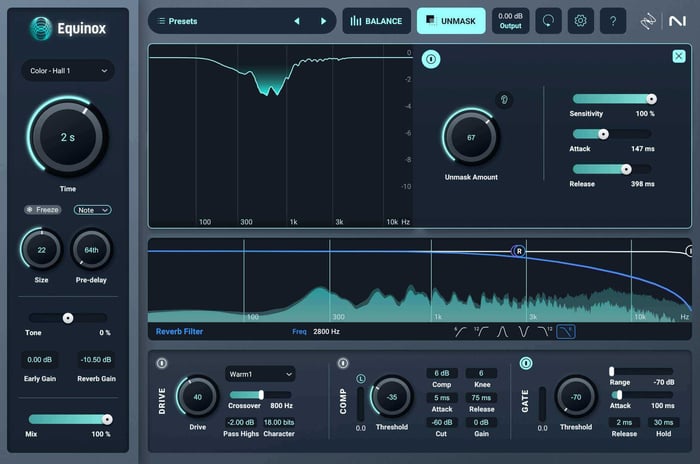Select the 12 dB low-pass filter shape
This screenshot has height=464, width=700.
545,331
